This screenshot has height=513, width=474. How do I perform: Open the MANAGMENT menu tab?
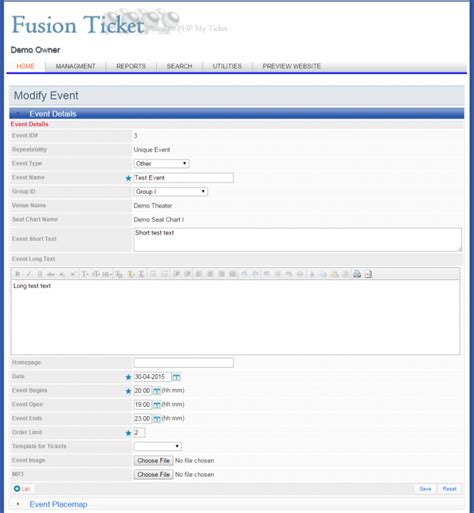pyautogui.click(x=75, y=66)
